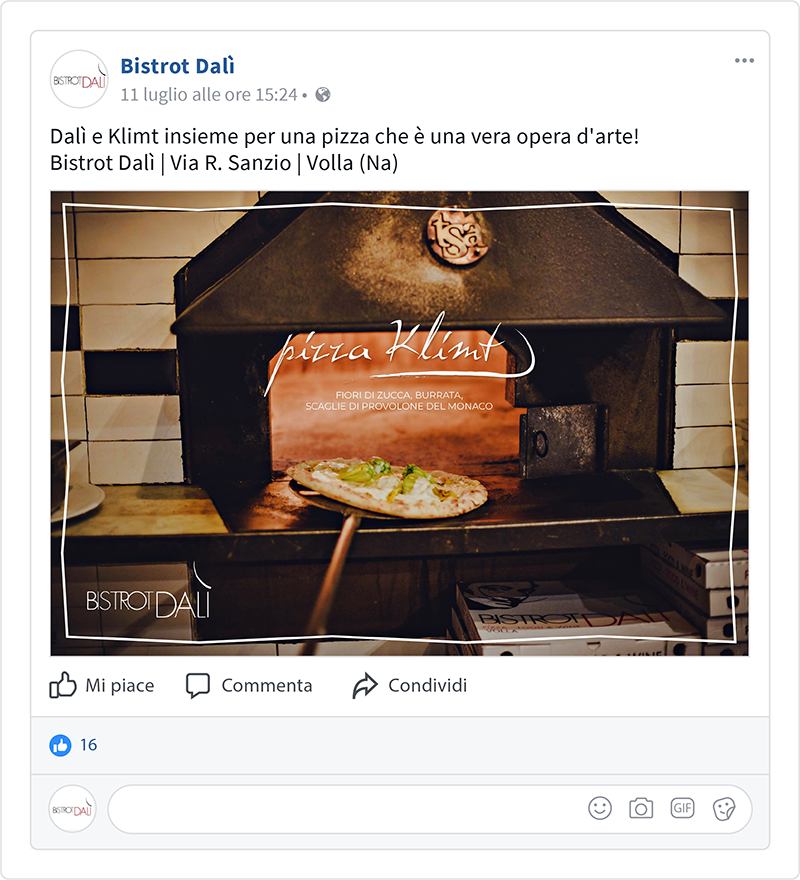The image size is (800, 880).
Task: Click the Bistrot Dalì avatar beside comment box
Action: [x=72, y=809]
